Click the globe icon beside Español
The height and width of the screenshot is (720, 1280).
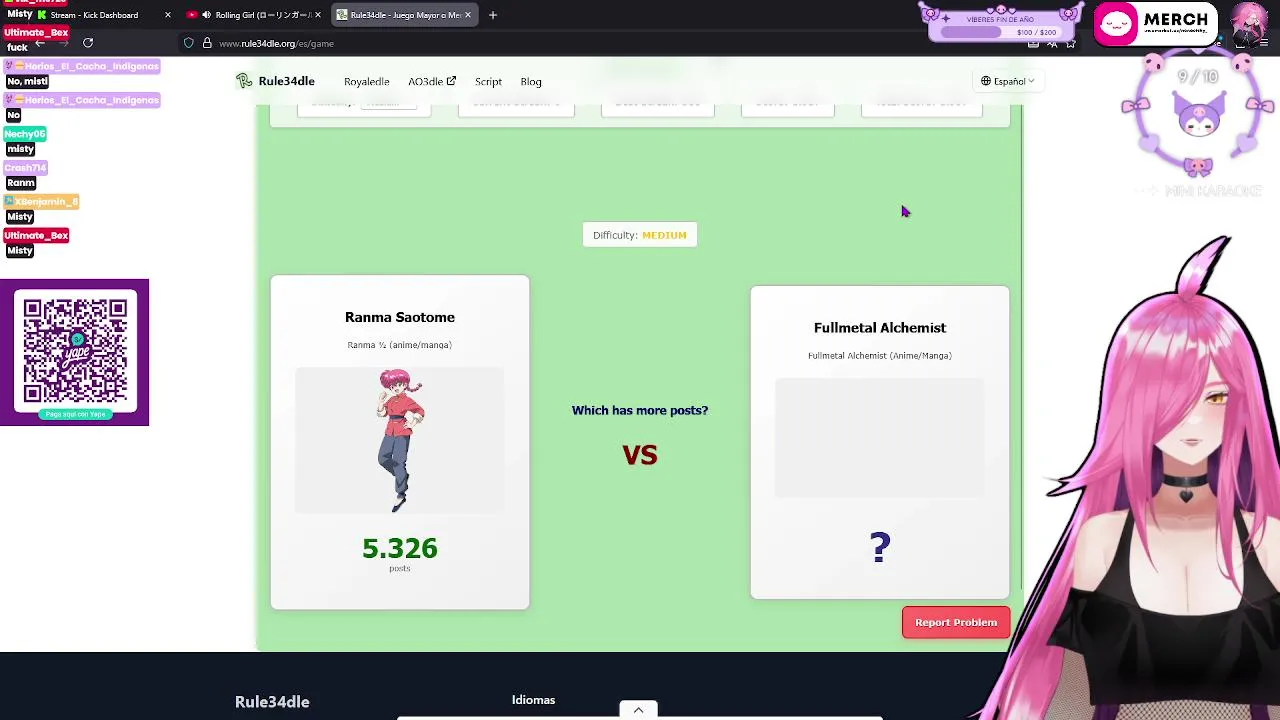coord(985,81)
